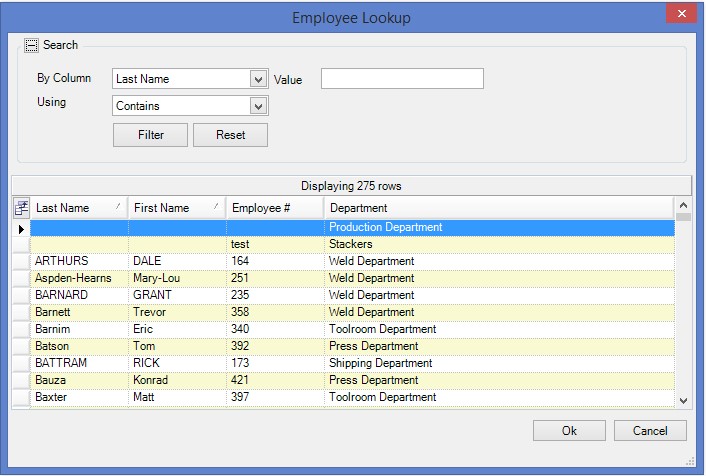
Task: Click the grid scrollbar up arrow
Action: pos(683,205)
